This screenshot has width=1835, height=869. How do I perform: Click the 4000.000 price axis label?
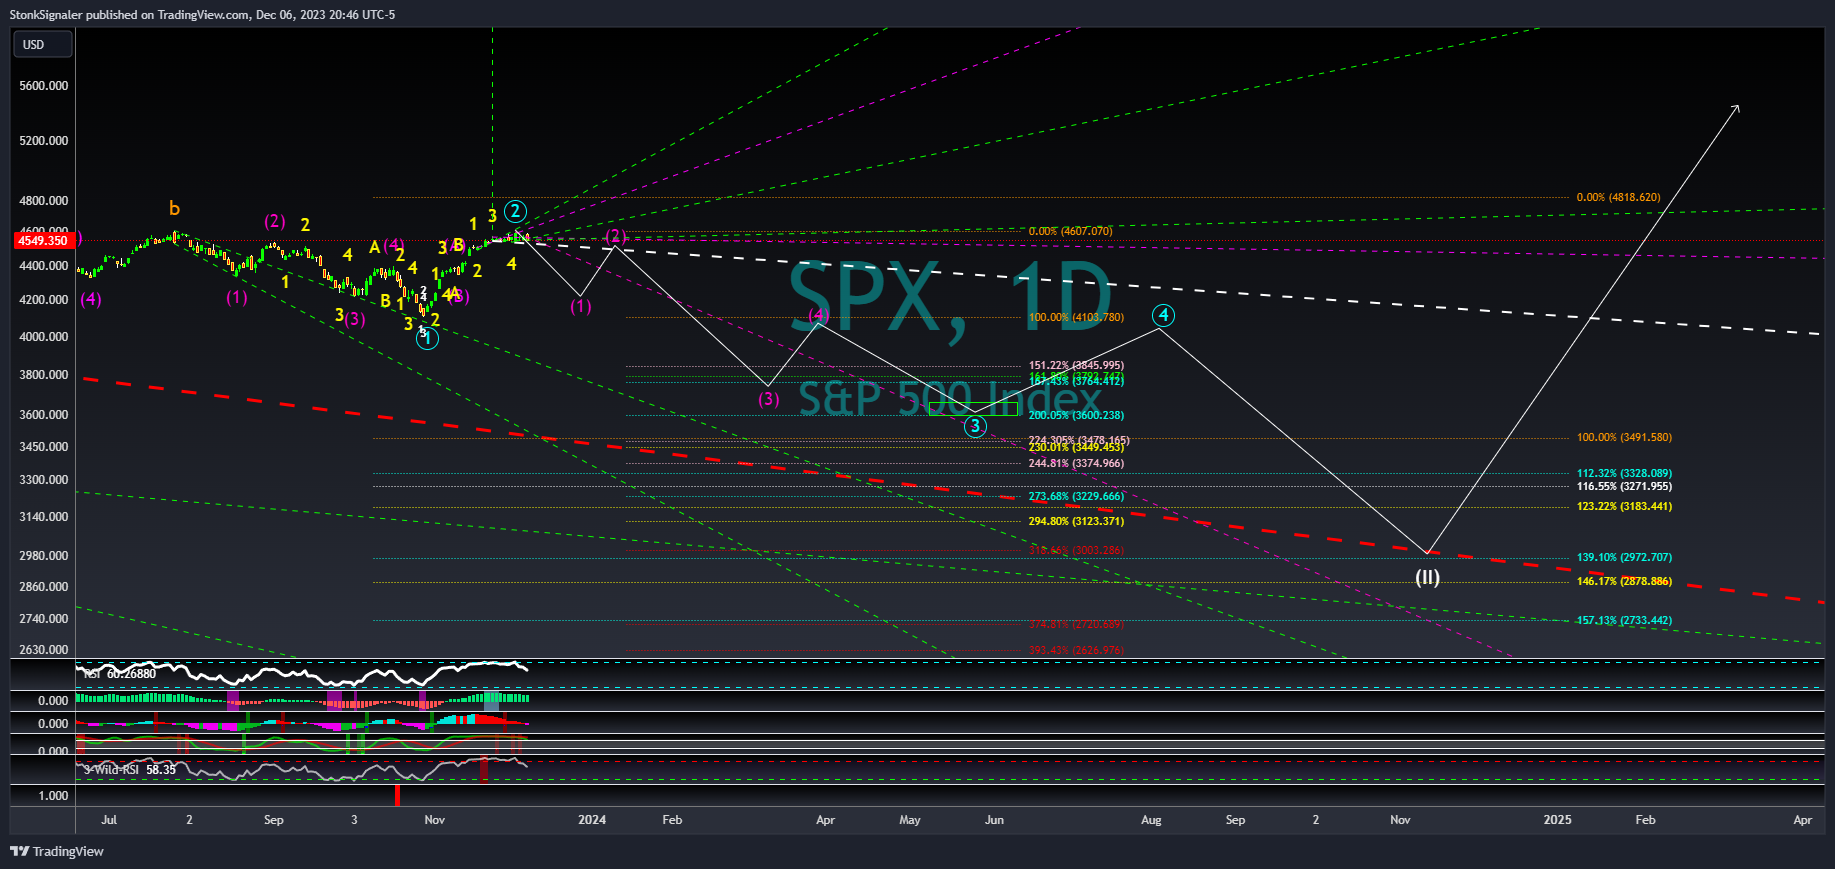[43, 337]
